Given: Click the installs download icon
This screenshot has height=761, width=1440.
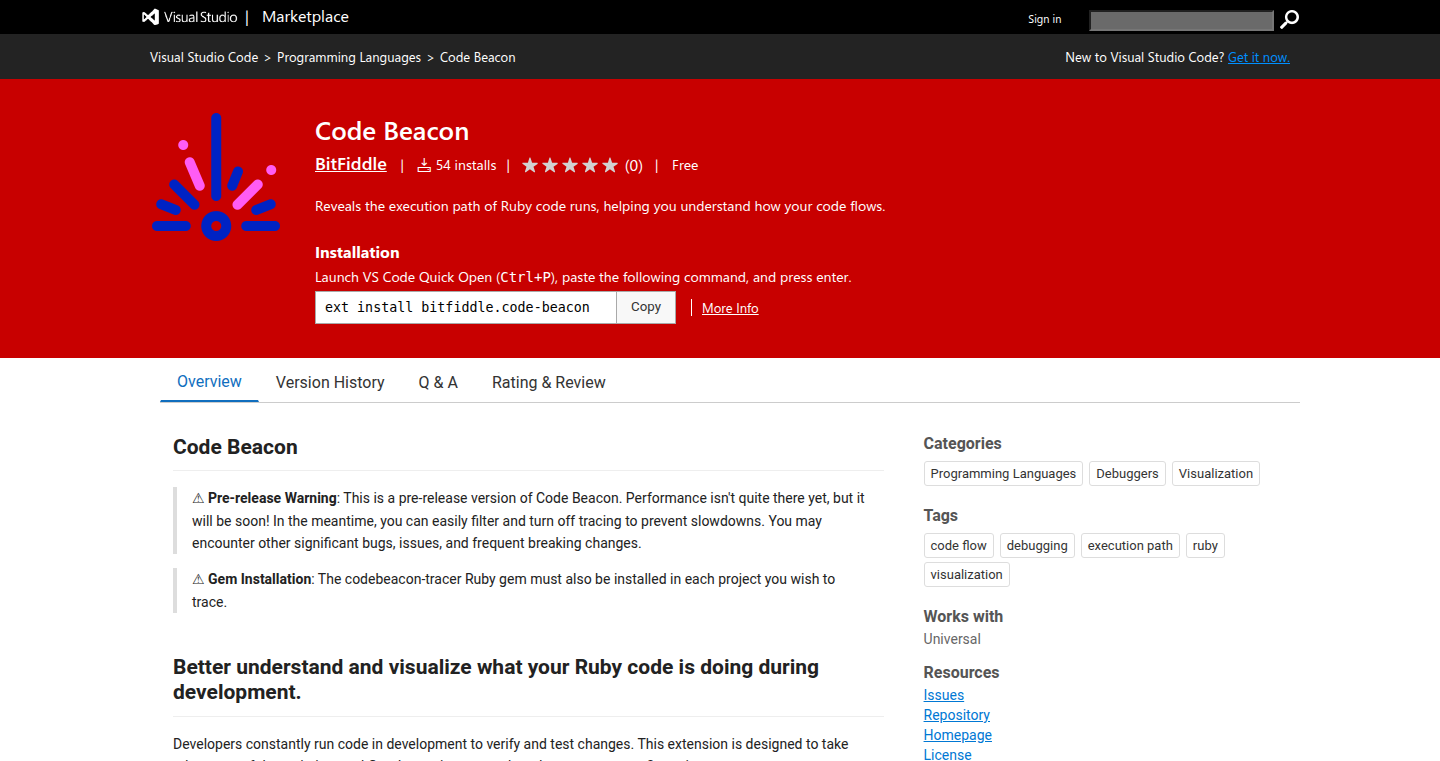Looking at the screenshot, I should [x=424, y=165].
